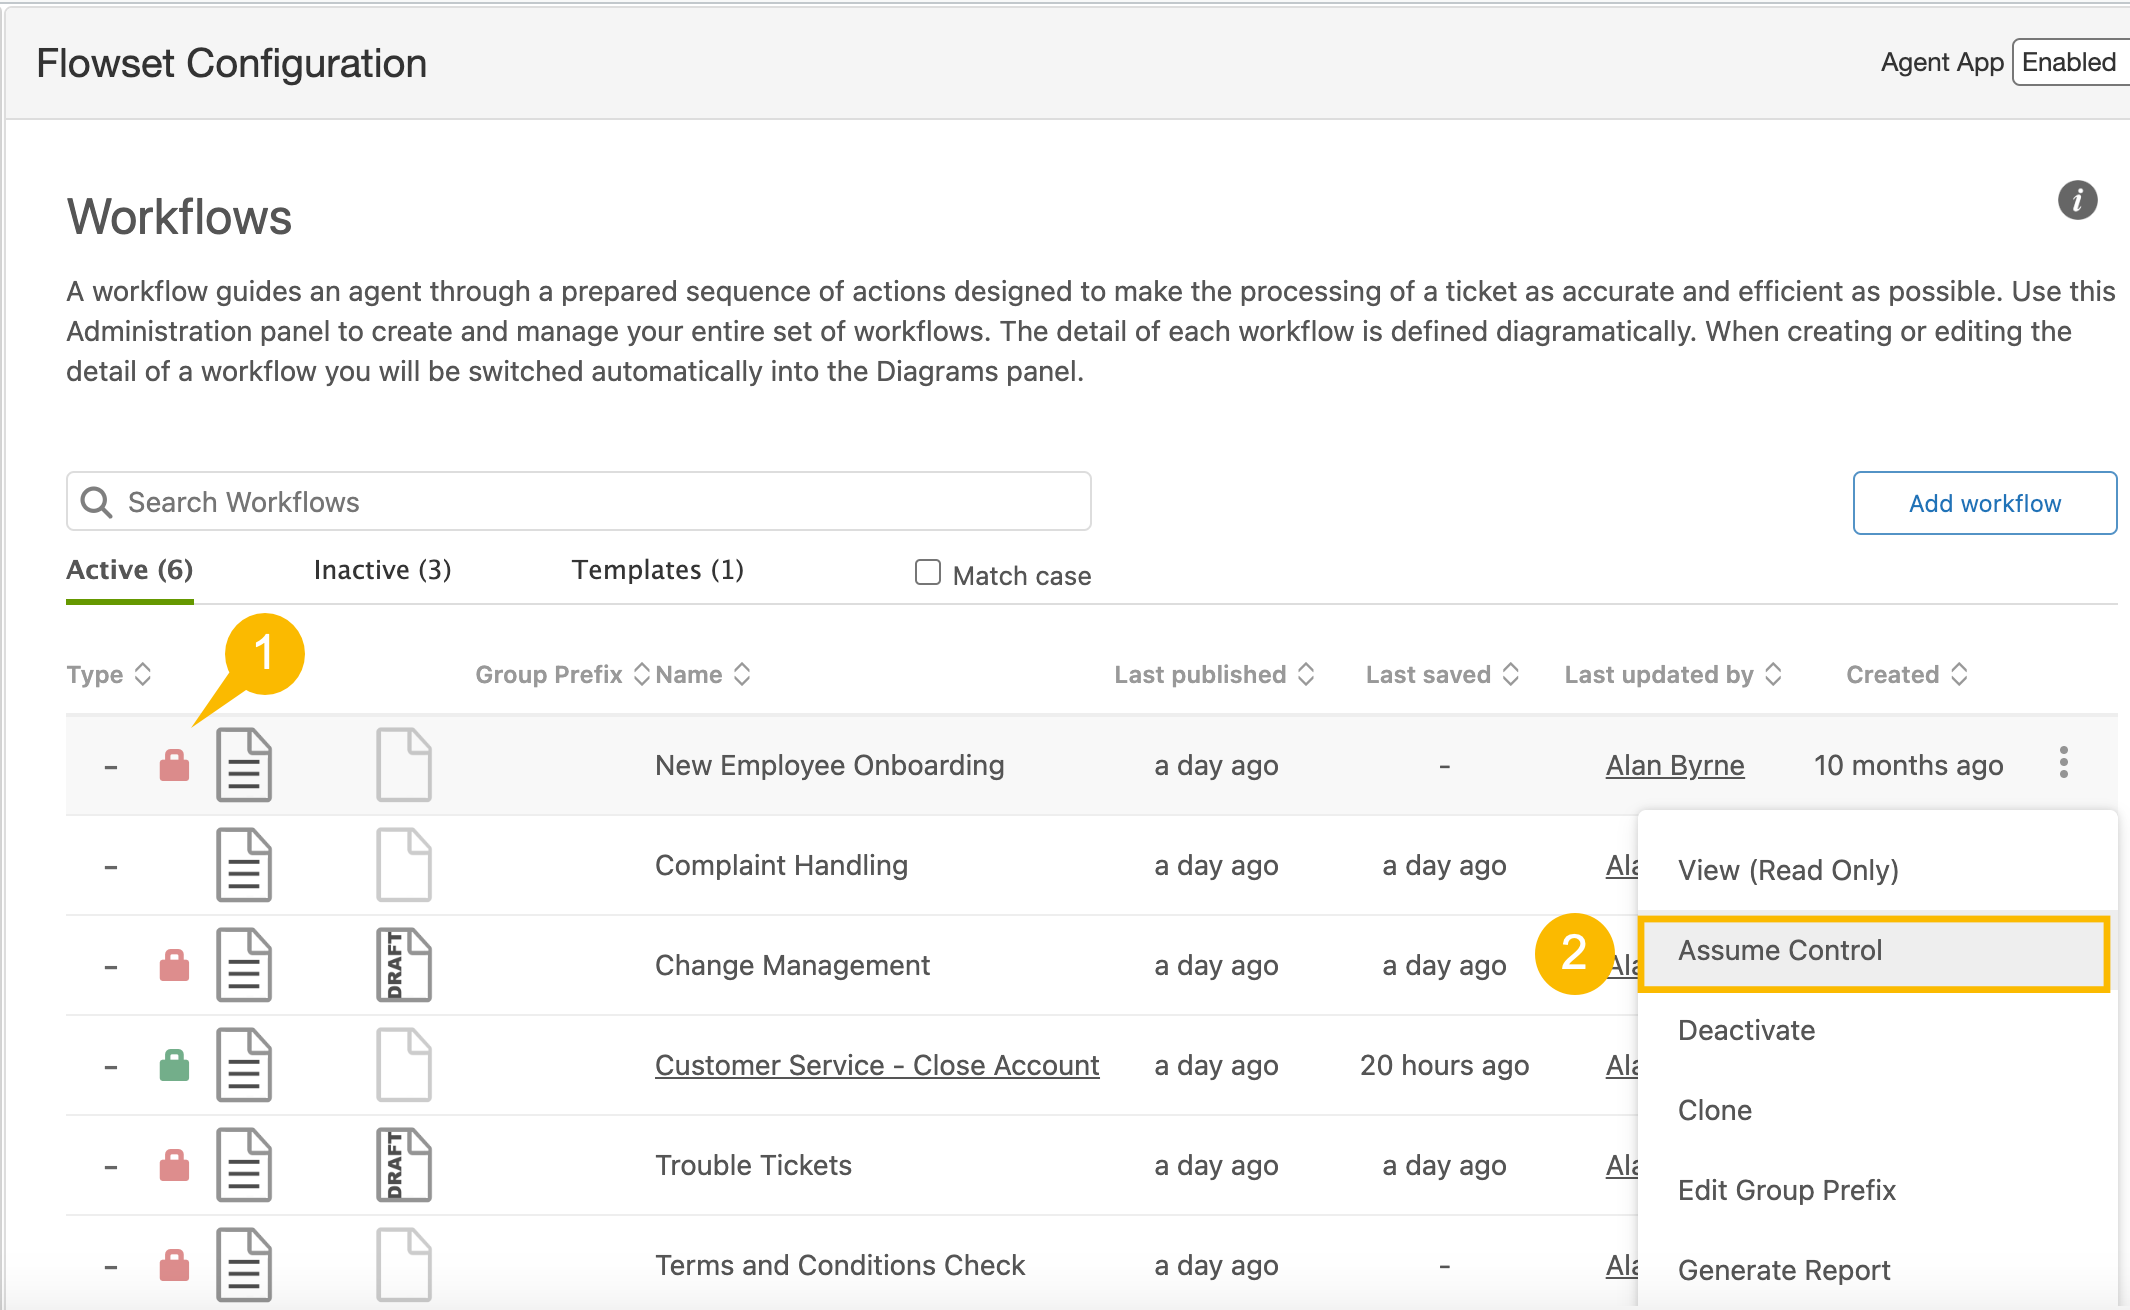Switch to the Active (6) tab

130,570
